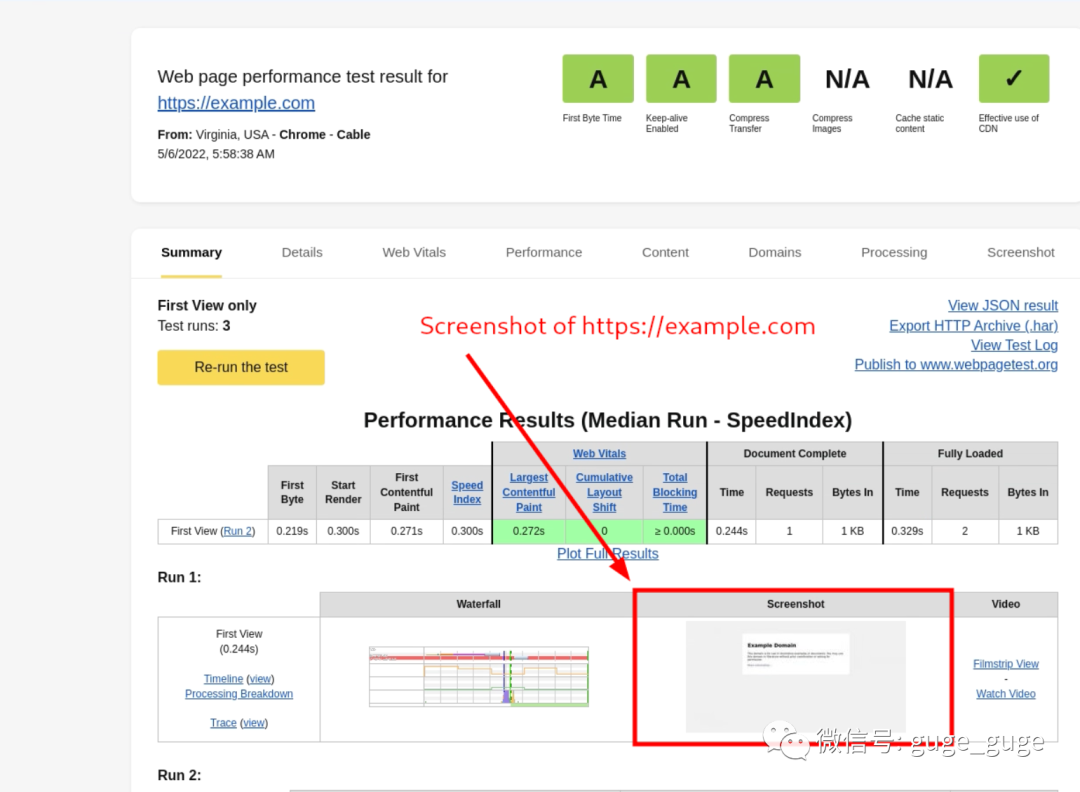
Task: Click the First Byte Time grade A badge
Action: 598,79
